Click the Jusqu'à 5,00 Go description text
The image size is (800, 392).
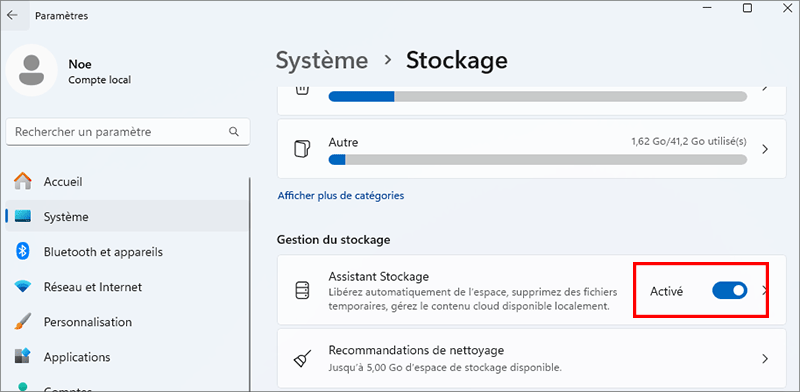tap(445, 368)
